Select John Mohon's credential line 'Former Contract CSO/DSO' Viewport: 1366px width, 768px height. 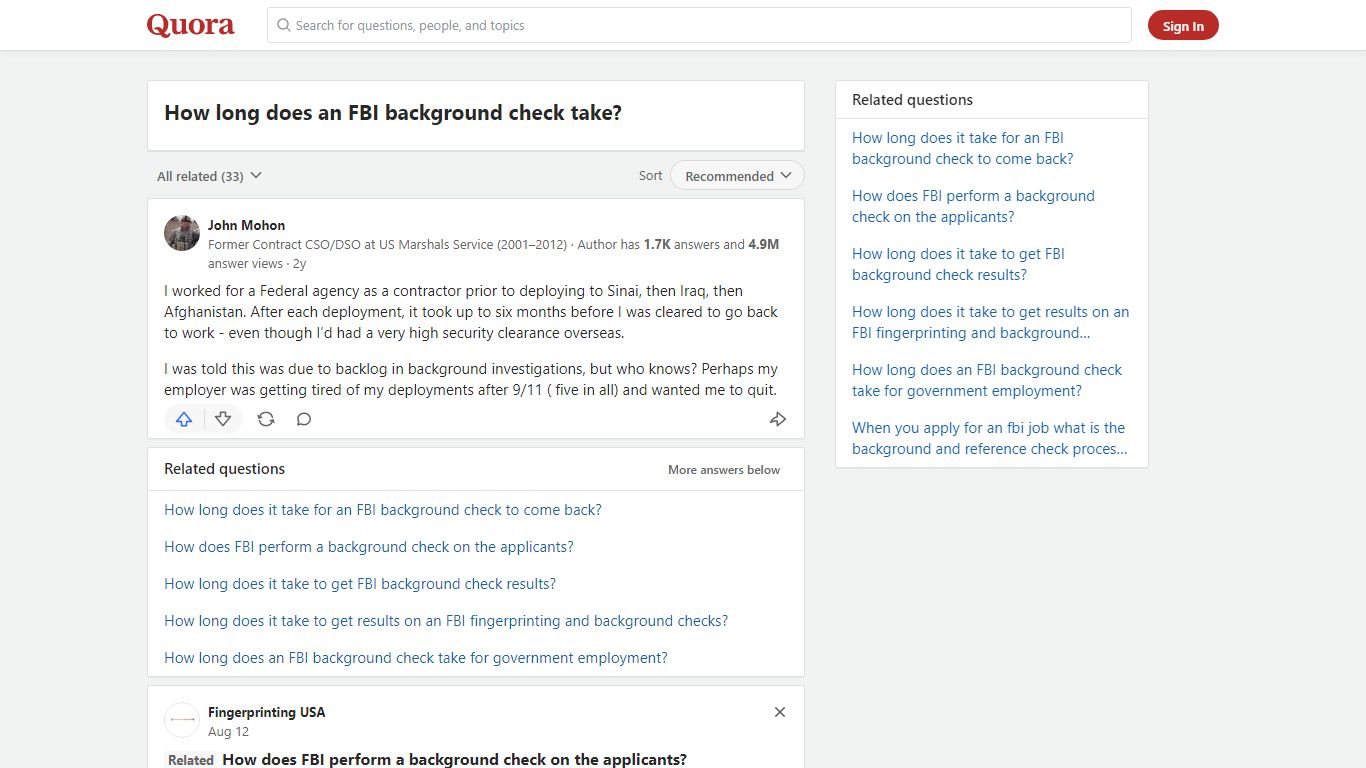tap(387, 244)
